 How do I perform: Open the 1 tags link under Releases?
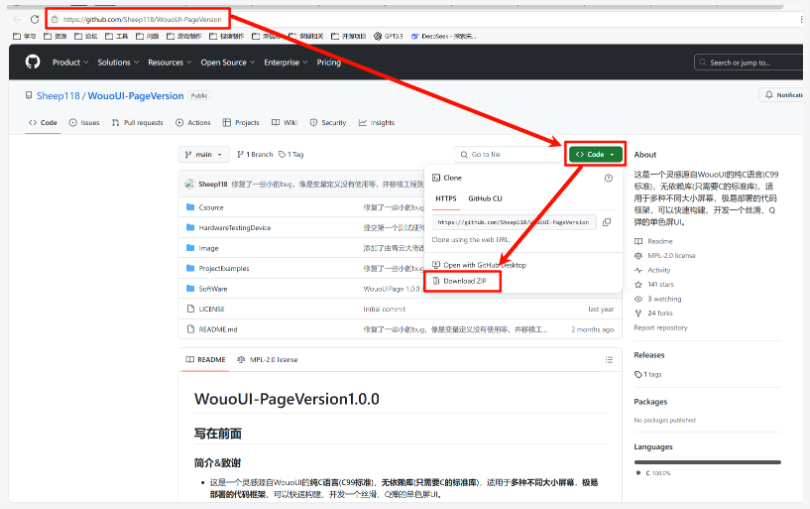tap(648, 374)
